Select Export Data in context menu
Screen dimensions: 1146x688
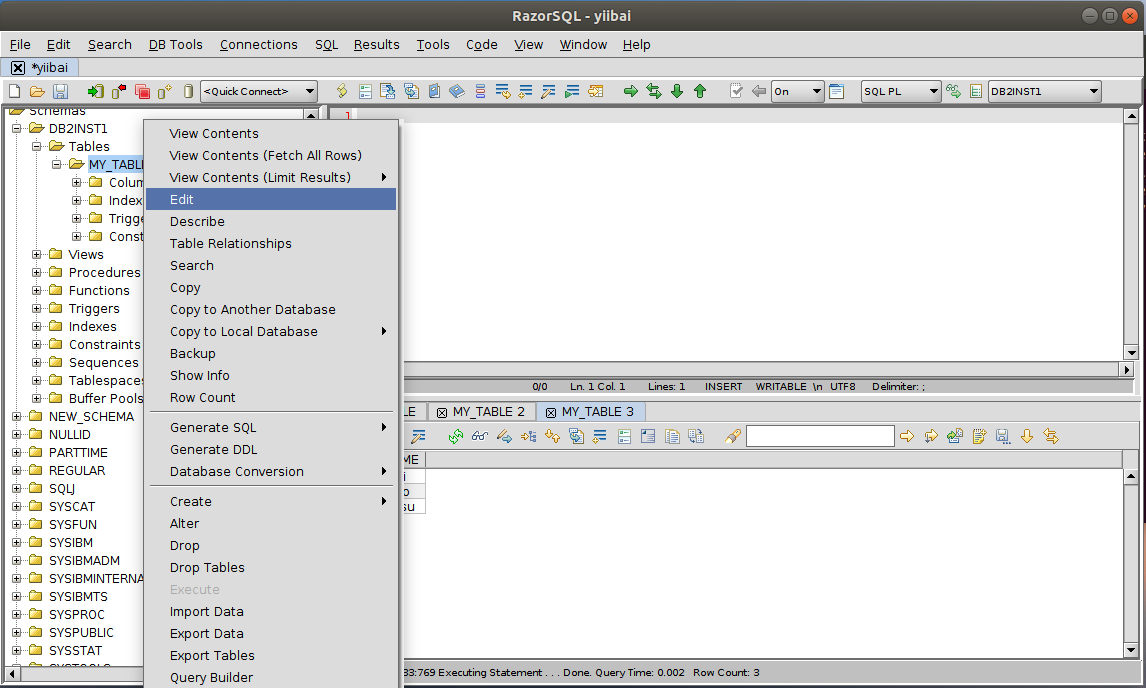tap(206, 634)
